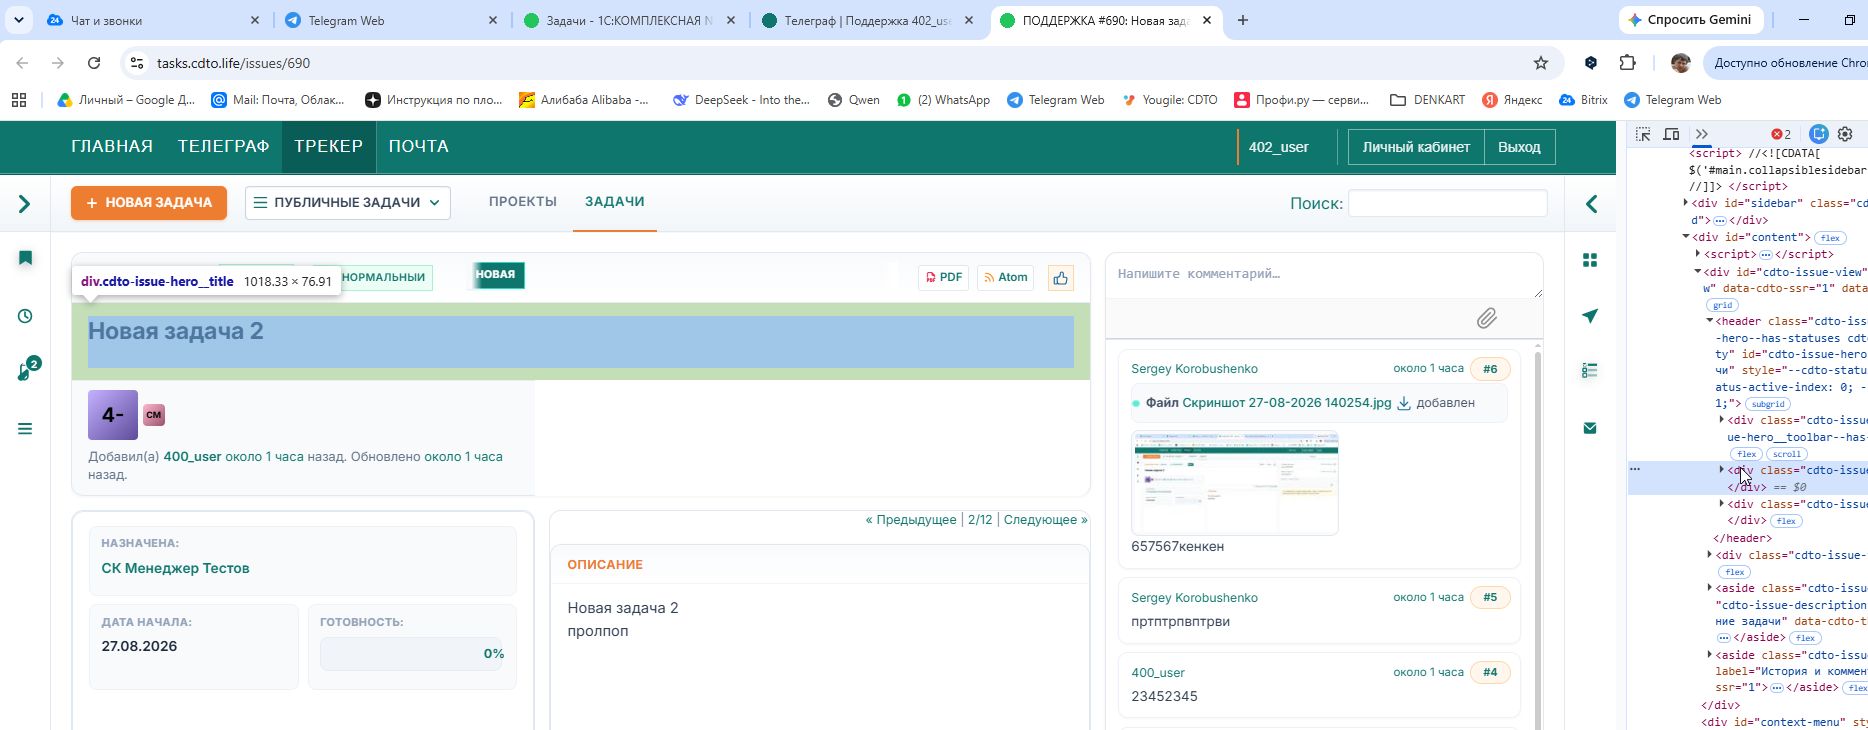The image size is (1868, 730).
Task: Click the paper-plane icon in right sidebar
Action: [x=1590, y=316]
